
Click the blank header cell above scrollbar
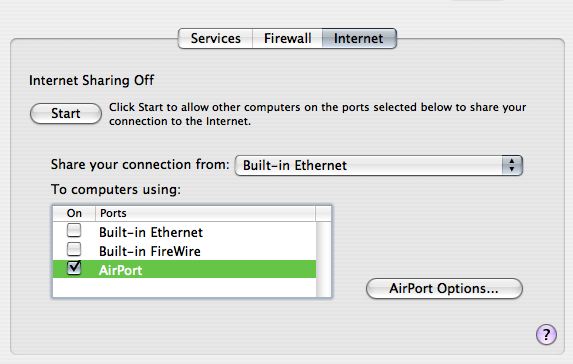323,213
